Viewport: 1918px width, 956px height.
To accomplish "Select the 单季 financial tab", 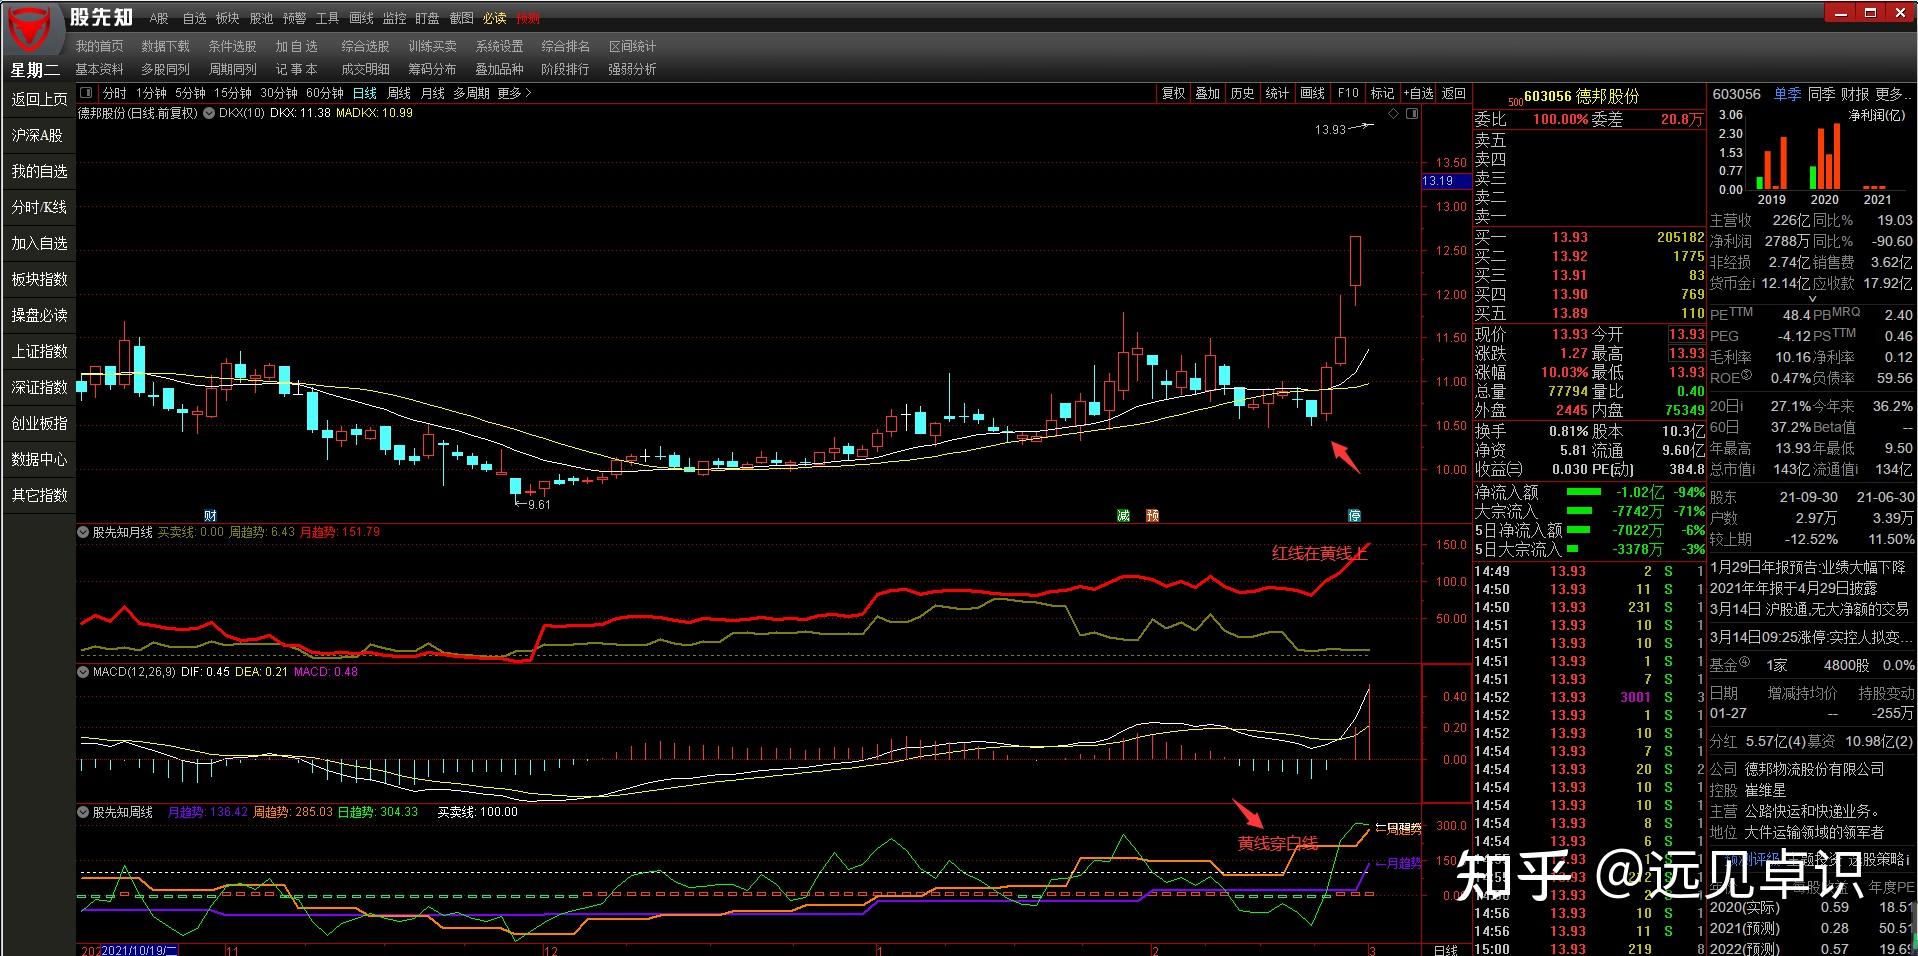I will [1788, 94].
